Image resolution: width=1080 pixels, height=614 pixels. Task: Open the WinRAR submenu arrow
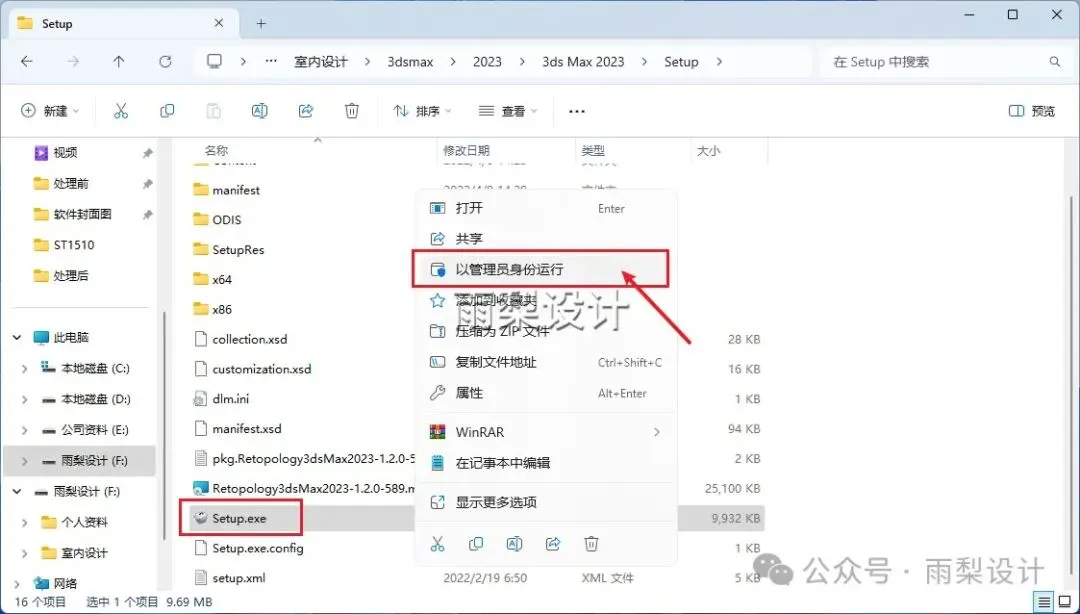point(656,432)
